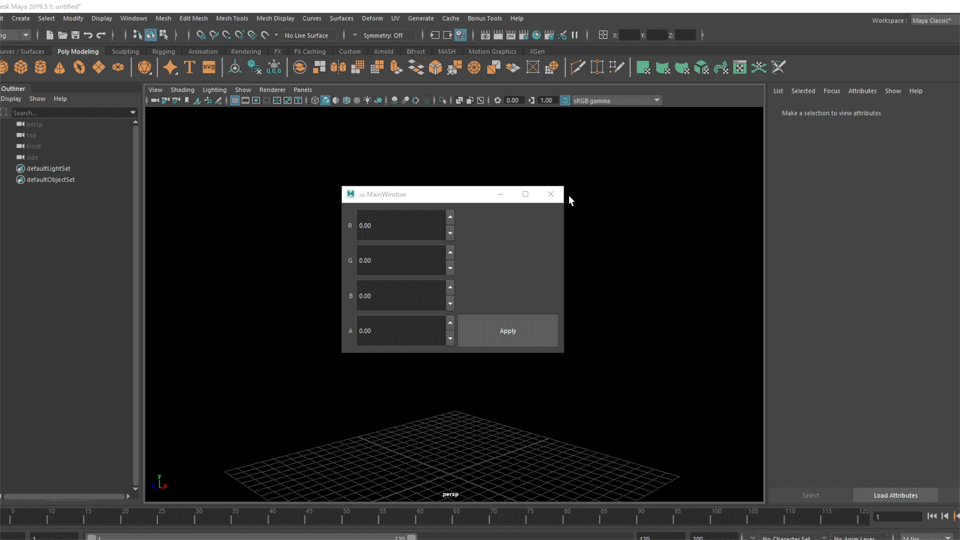Open the file folder icon in toolbar
The height and width of the screenshot is (540, 960).
coord(62,35)
